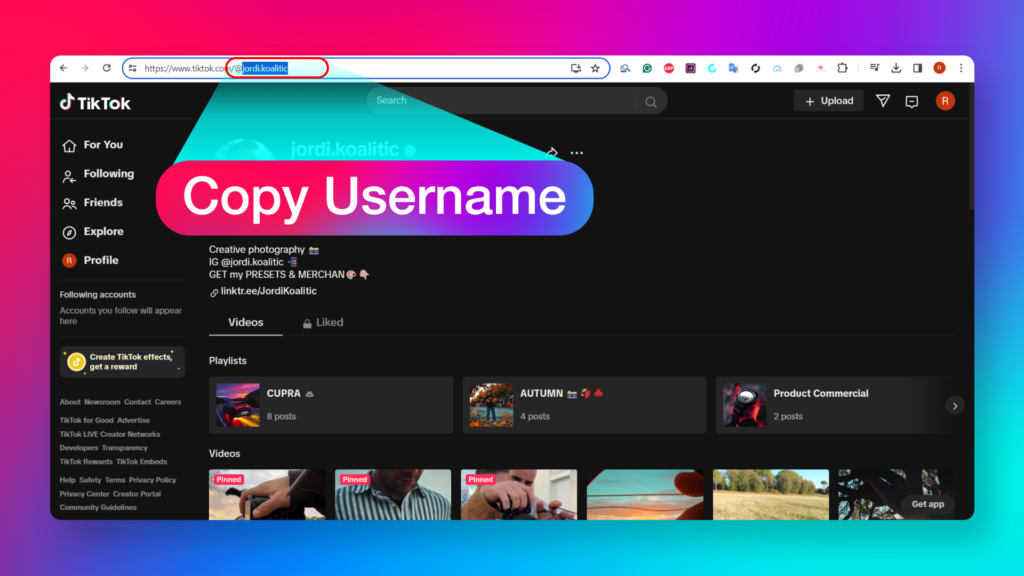Image resolution: width=1024 pixels, height=576 pixels.
Task: Go to For You feed
Action: (93, 145)
